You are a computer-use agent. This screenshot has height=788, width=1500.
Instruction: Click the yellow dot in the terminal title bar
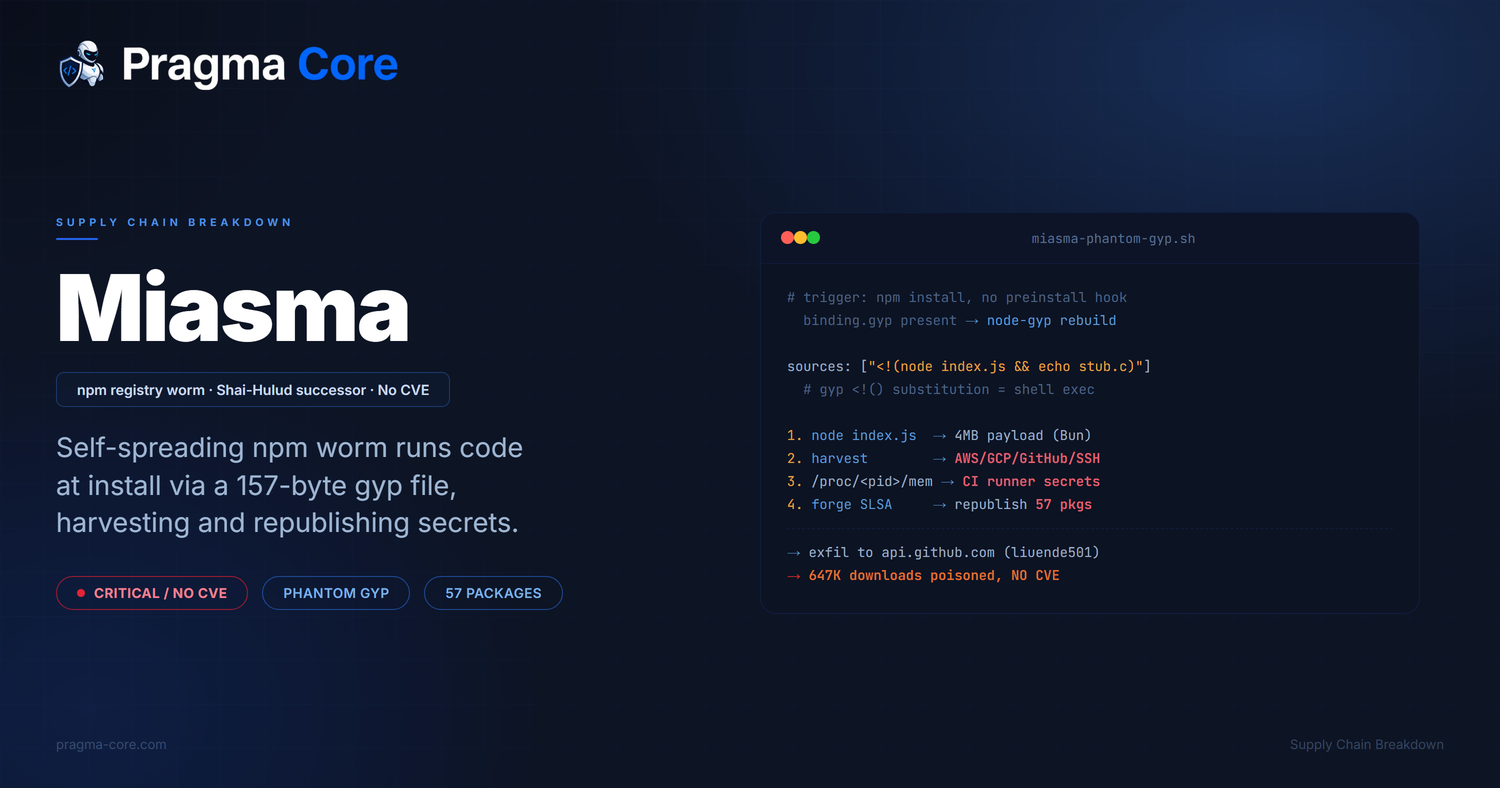tap(800, 238)
